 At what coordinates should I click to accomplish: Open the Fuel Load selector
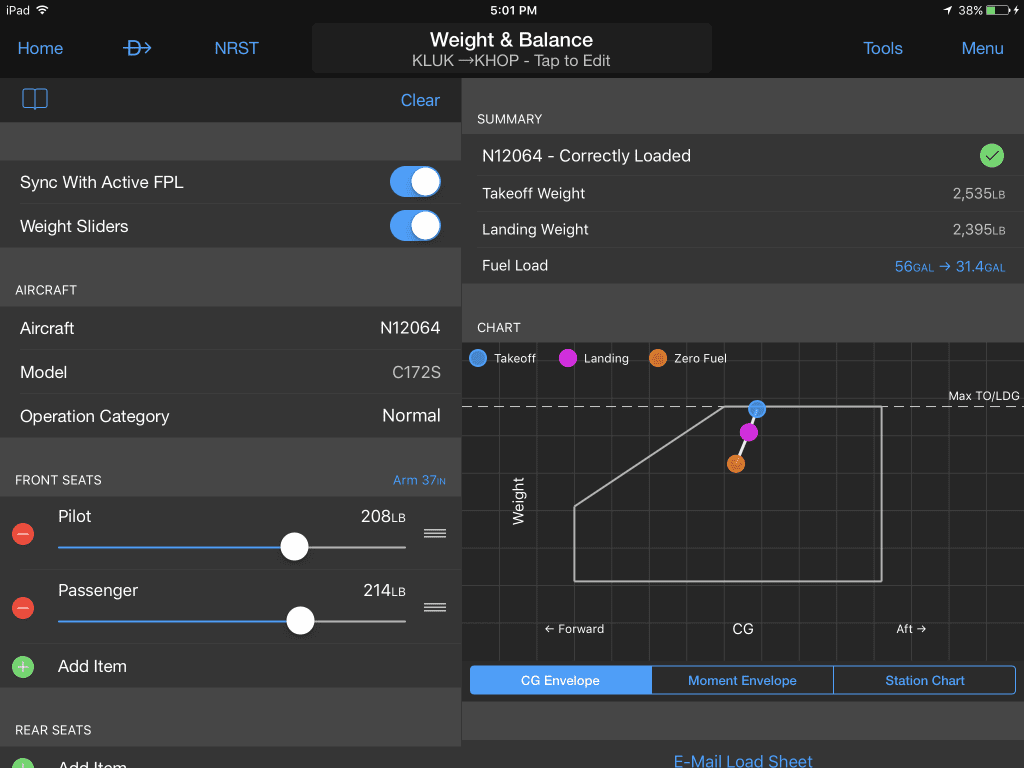(x=743, y=265)
